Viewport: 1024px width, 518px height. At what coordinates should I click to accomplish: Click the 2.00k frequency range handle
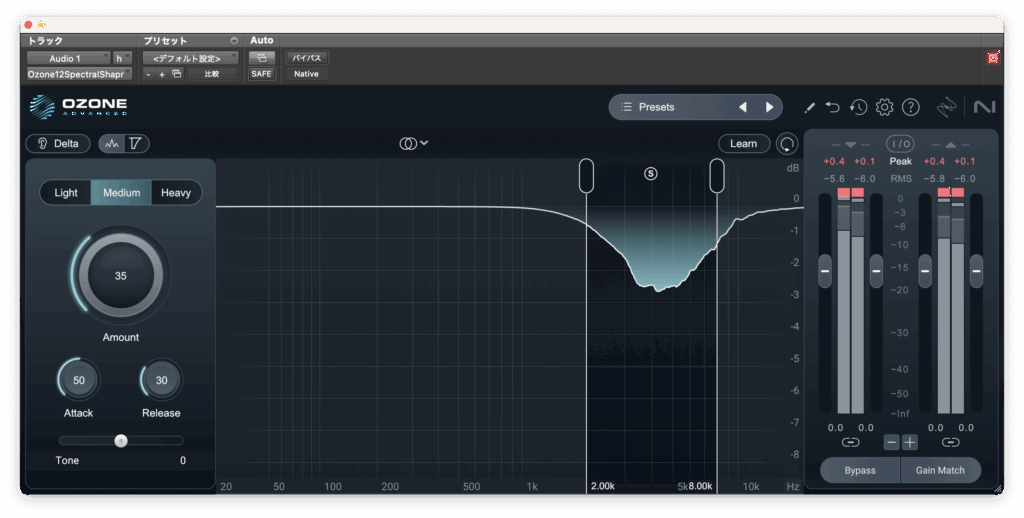coord(587,176)
